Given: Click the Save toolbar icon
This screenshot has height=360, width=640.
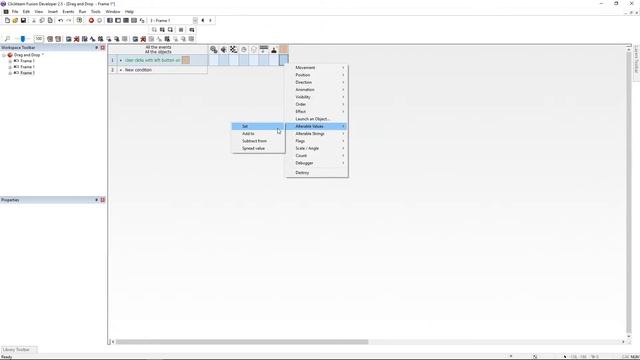Looking at the screenshot, I should [23, 20].
